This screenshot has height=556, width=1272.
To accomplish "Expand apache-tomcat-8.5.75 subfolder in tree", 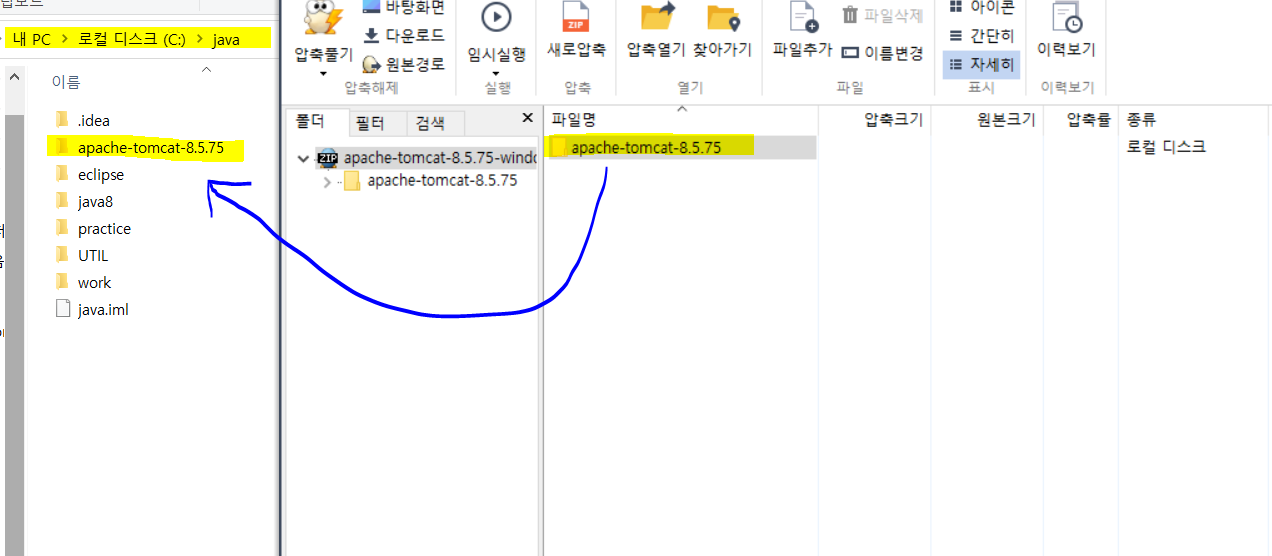I will [x=327, y=182].
